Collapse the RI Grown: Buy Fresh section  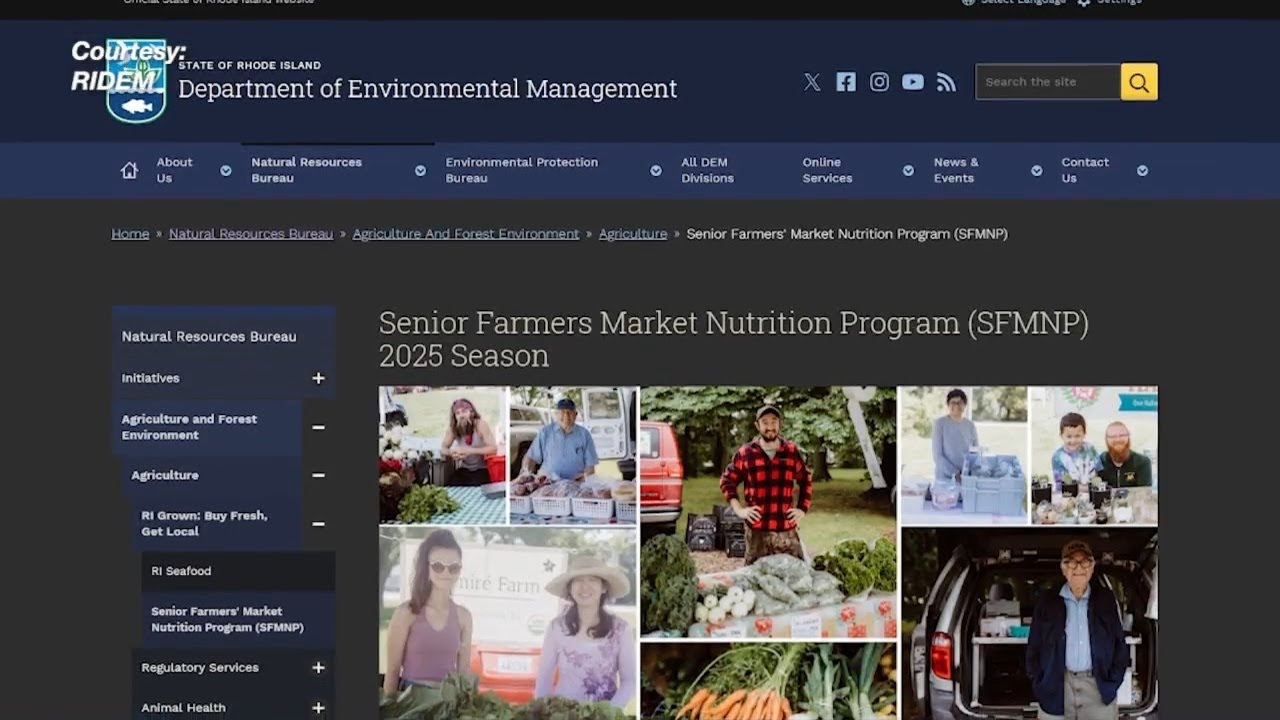point(318,523)
